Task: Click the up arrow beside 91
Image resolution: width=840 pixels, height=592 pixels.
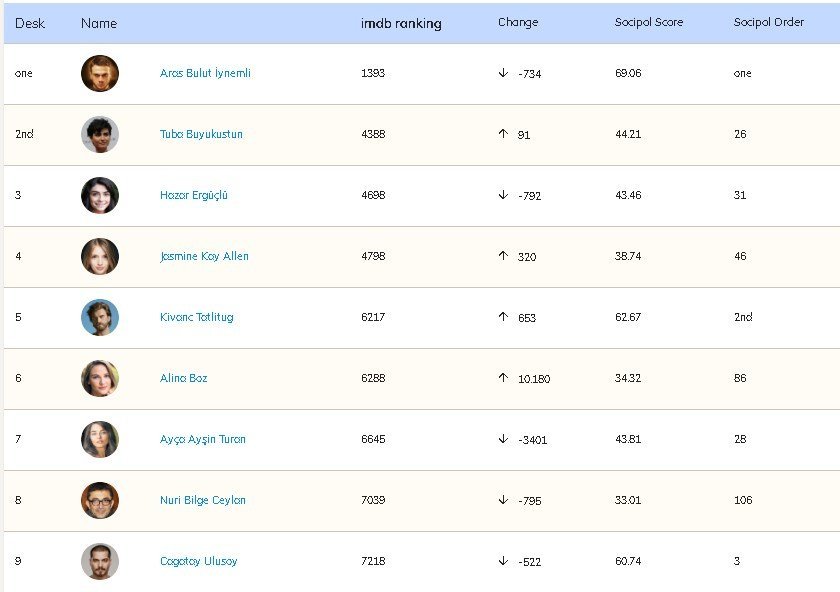Action: coord(503,134)
